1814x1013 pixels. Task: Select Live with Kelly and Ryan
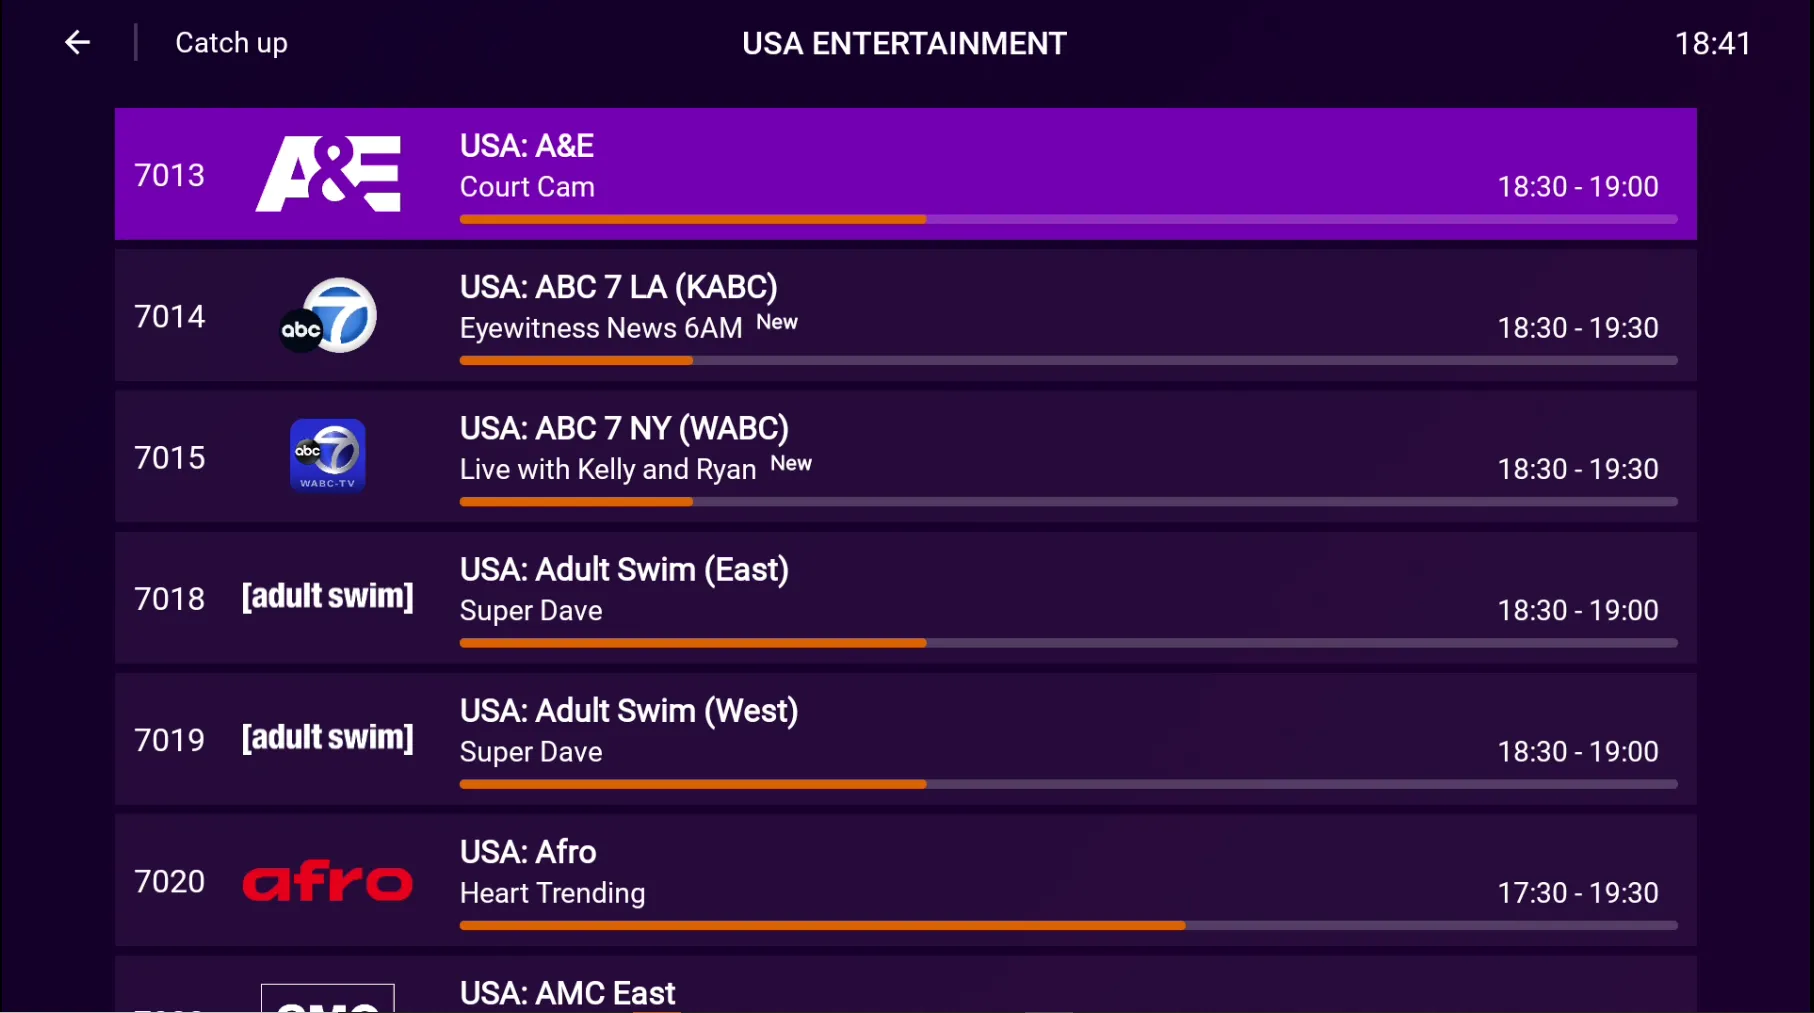point(608,469)
